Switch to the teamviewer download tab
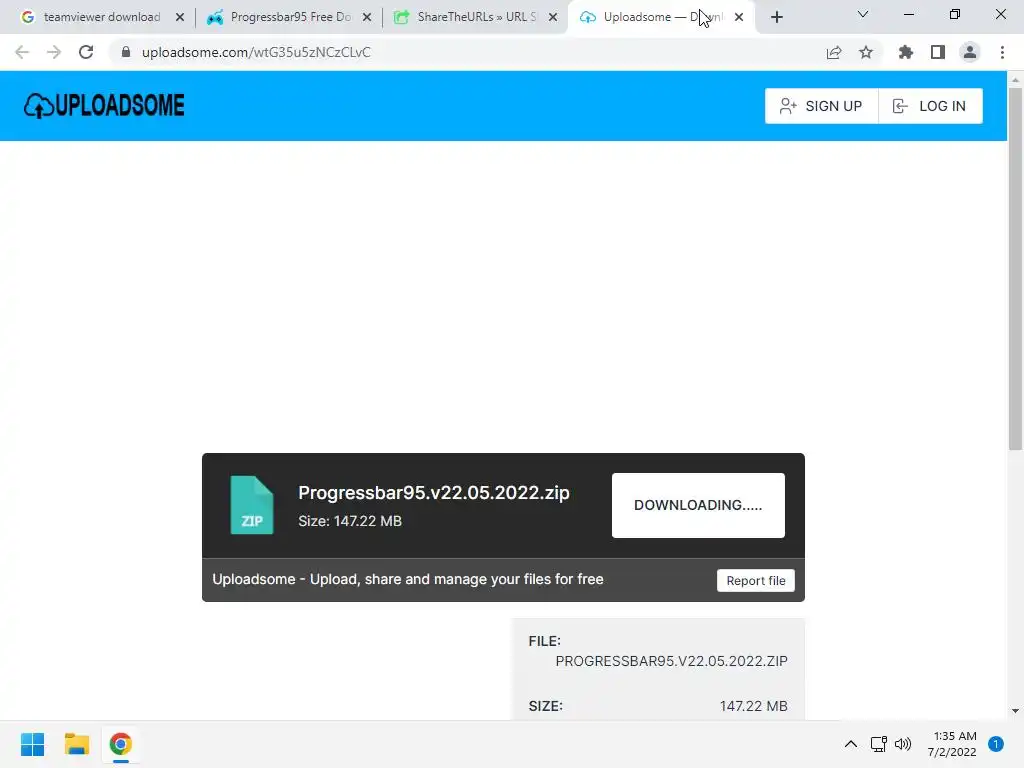This screenshot has width=1024, height=768. coord(102,17)
